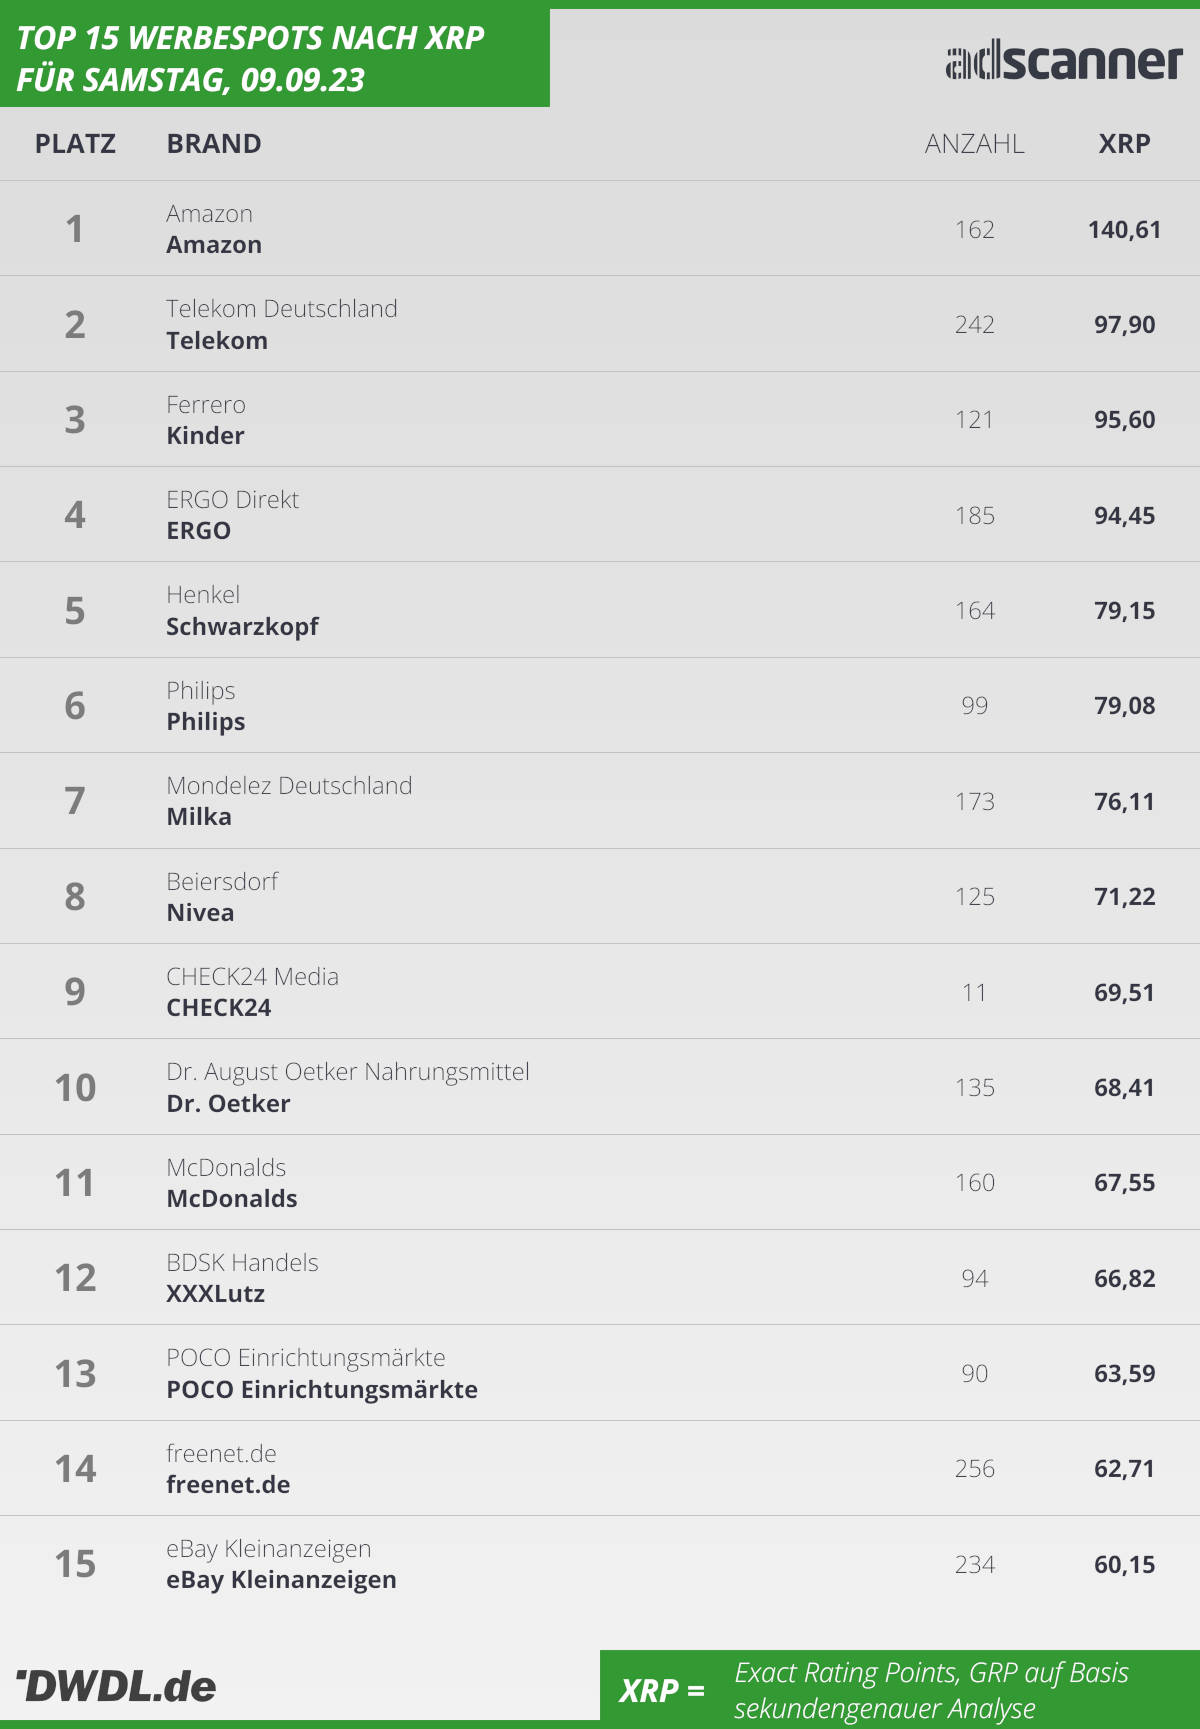Click the ANZAHL column header
Screen dimensions: 1200x1729
pos(974,144)
